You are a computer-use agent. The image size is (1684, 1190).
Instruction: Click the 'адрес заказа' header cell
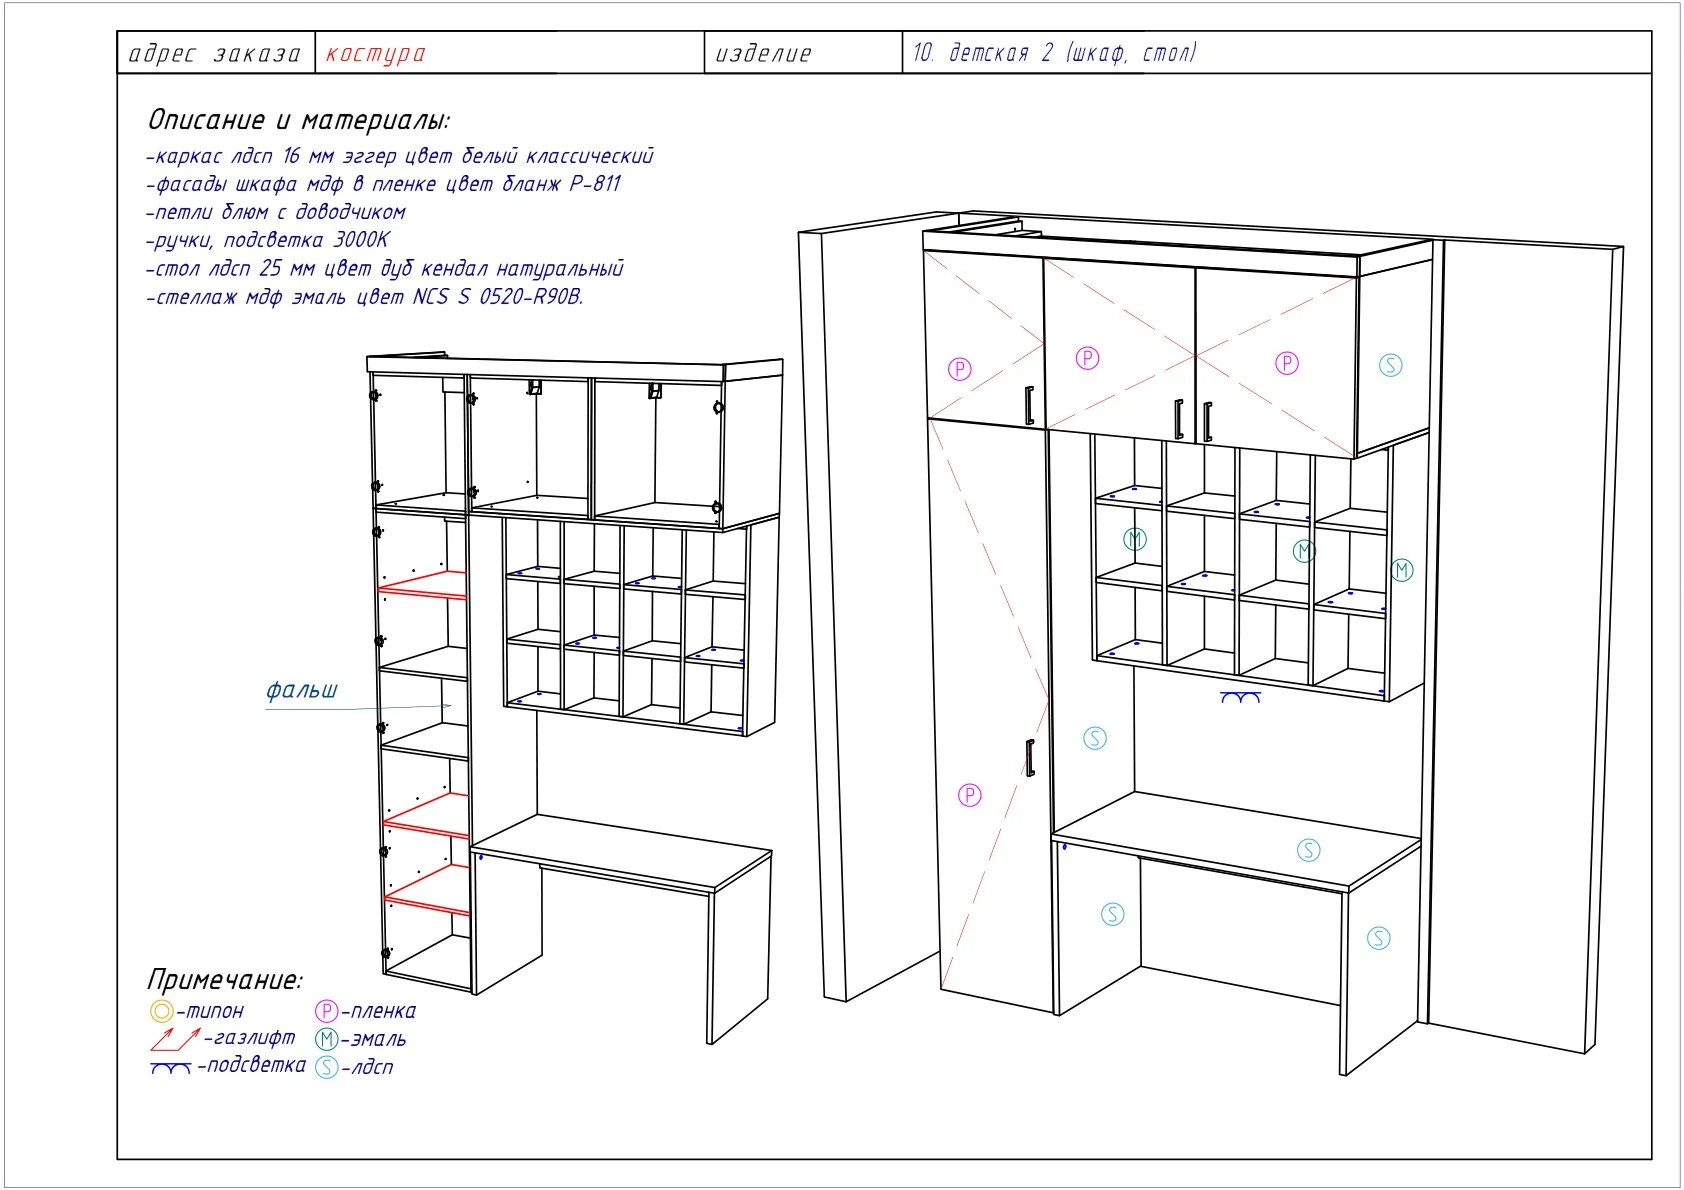(x=216, y=53)
